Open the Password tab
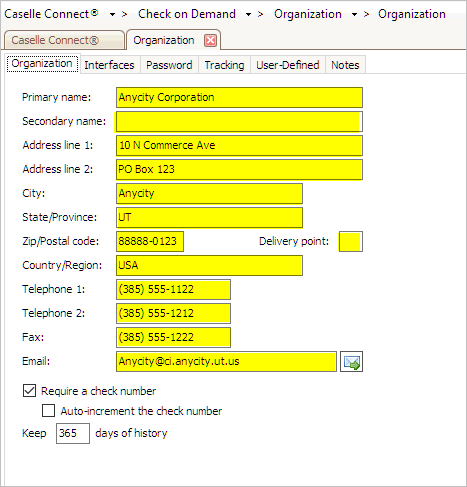 coord(169,65)
